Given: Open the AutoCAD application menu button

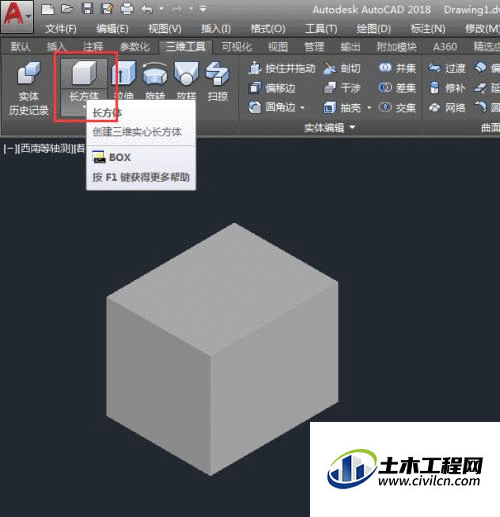Looking at the screenshot, I should click(x=17, y=16).
